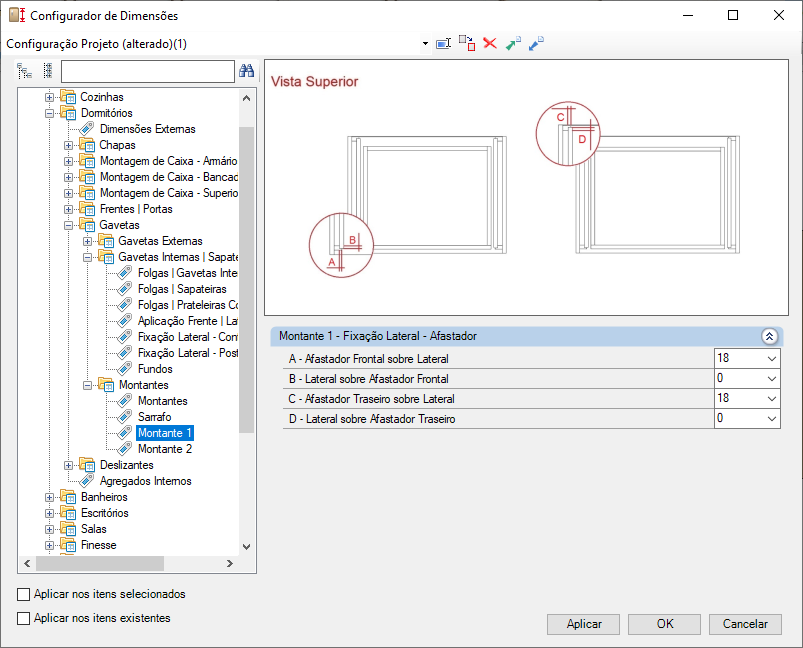Click the green export arrow icon

click(x=513, y=44)
